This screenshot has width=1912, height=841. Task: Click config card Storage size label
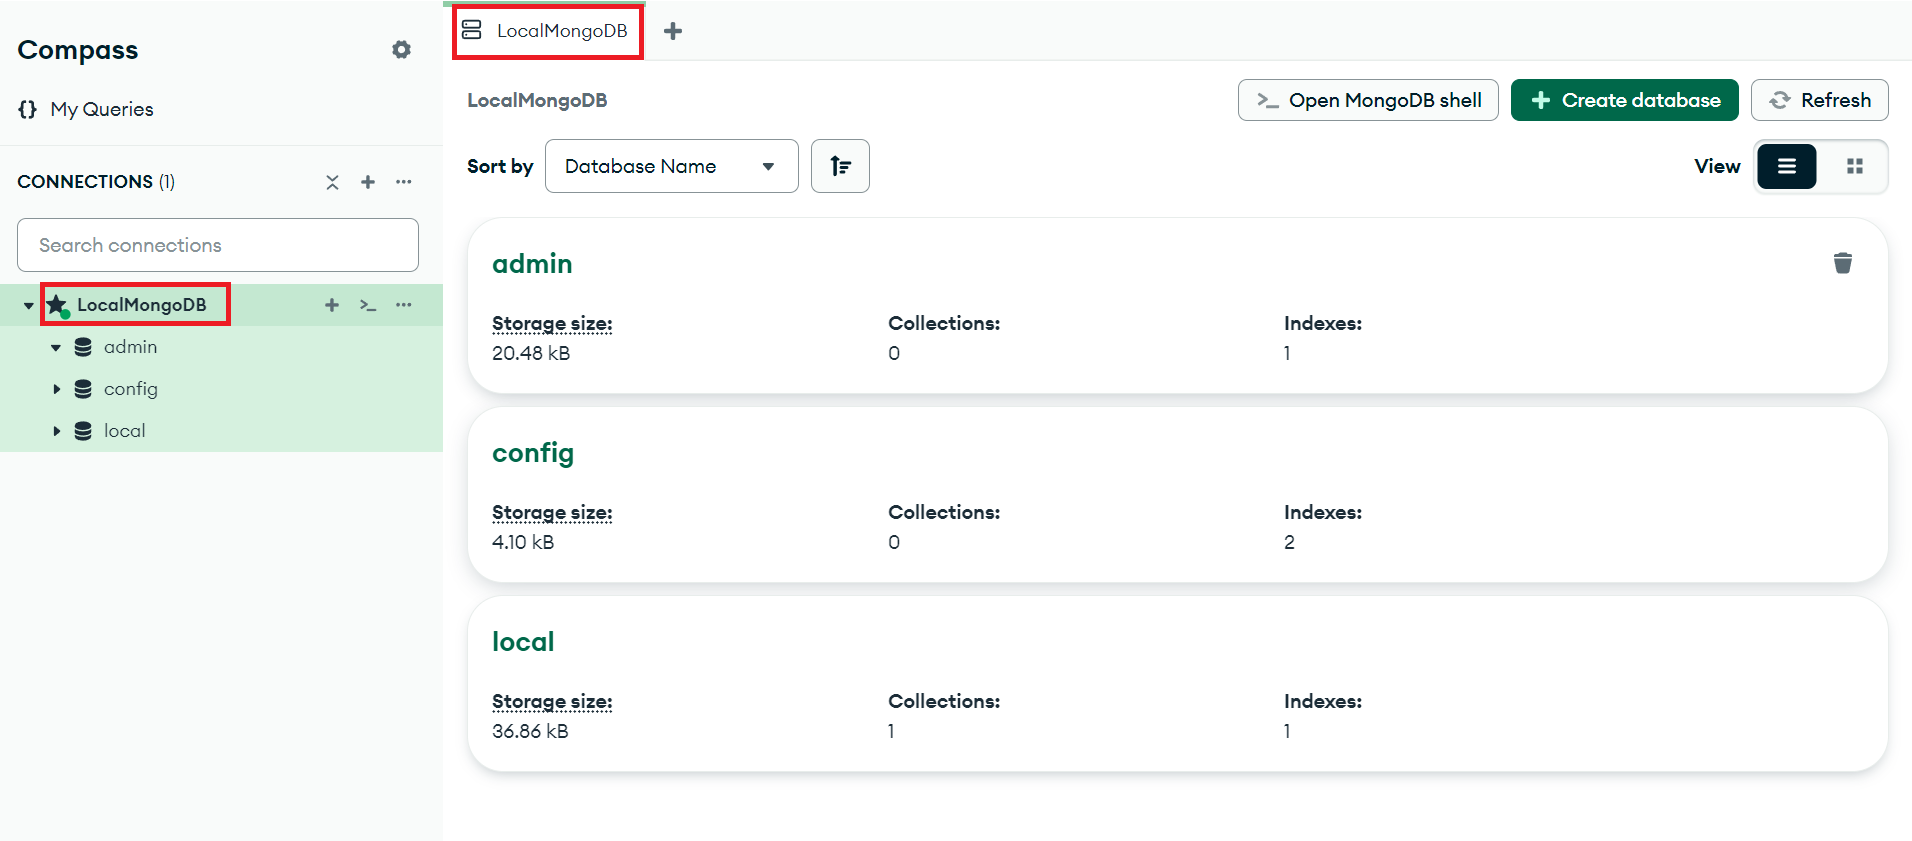coord(552,512)
